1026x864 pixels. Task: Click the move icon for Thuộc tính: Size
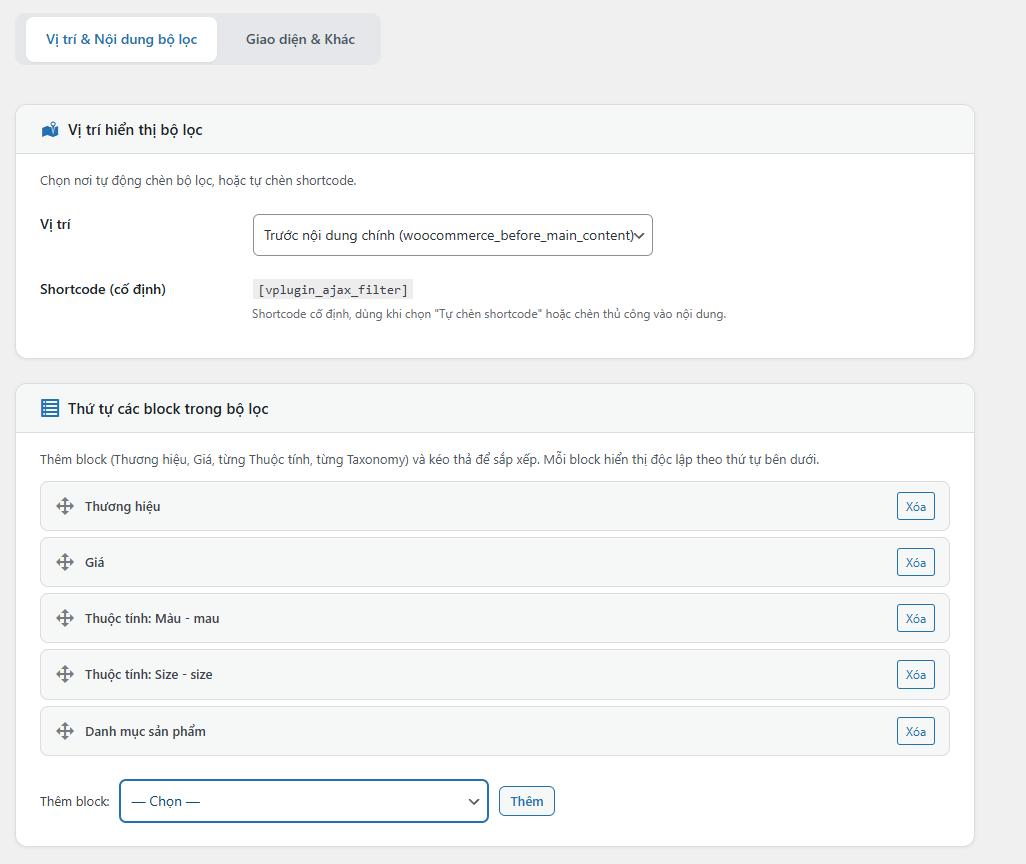pos(65,674)
